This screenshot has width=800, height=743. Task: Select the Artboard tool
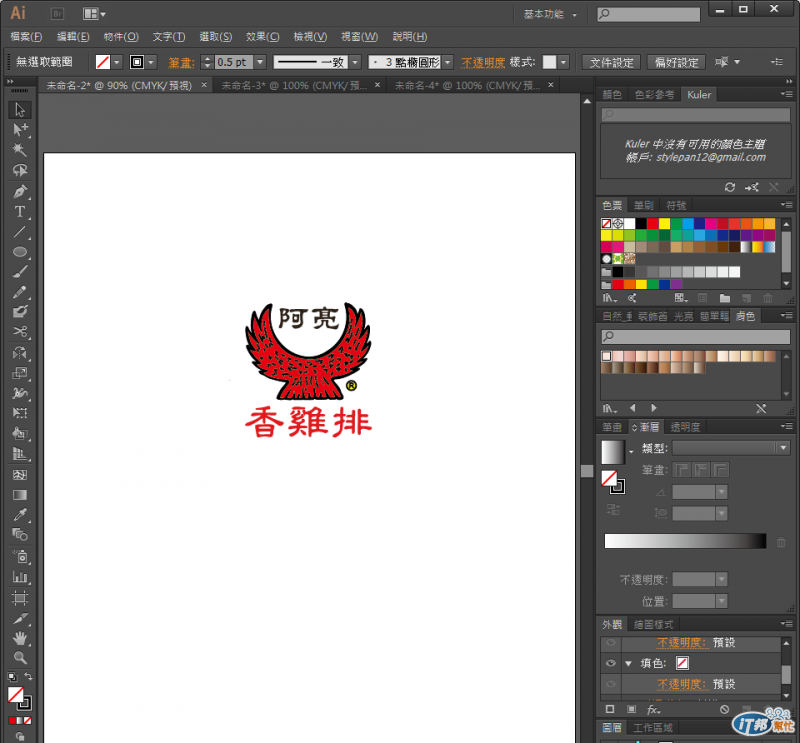(19, 598)
